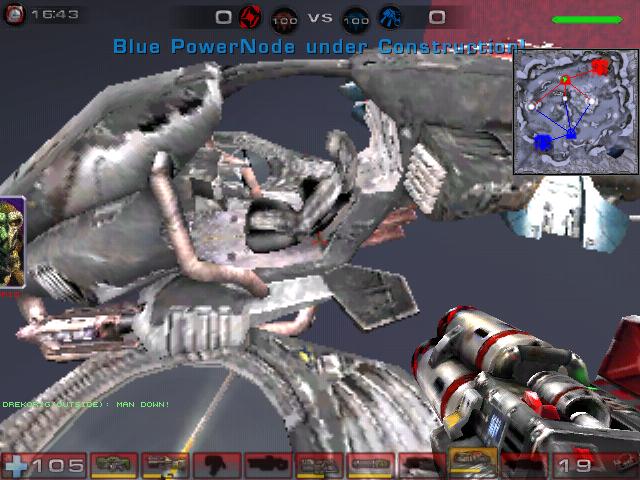
Task: Click the player portrait thumbnail
Action: pos(12,242)
